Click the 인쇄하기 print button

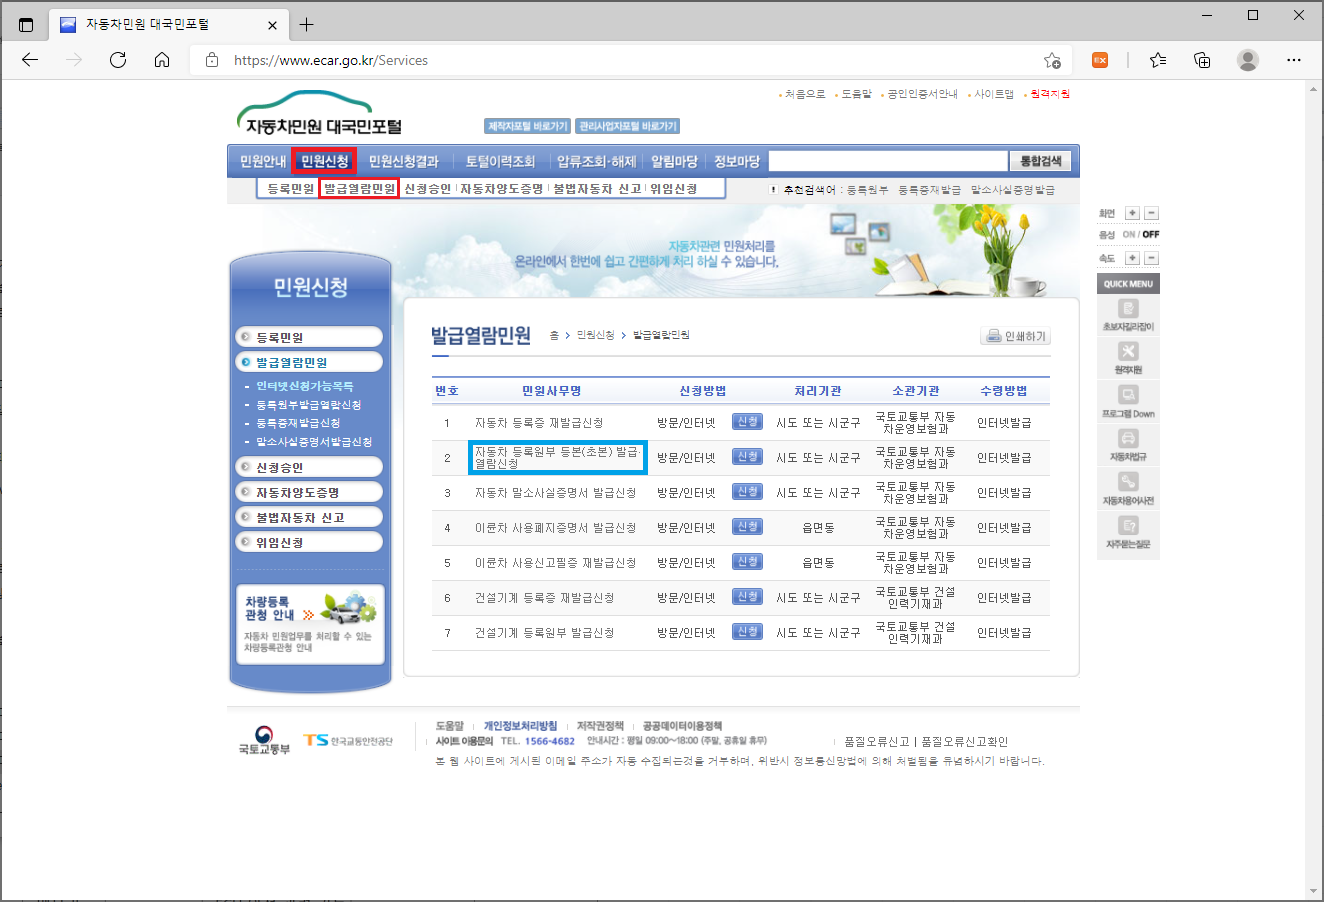1015,336
